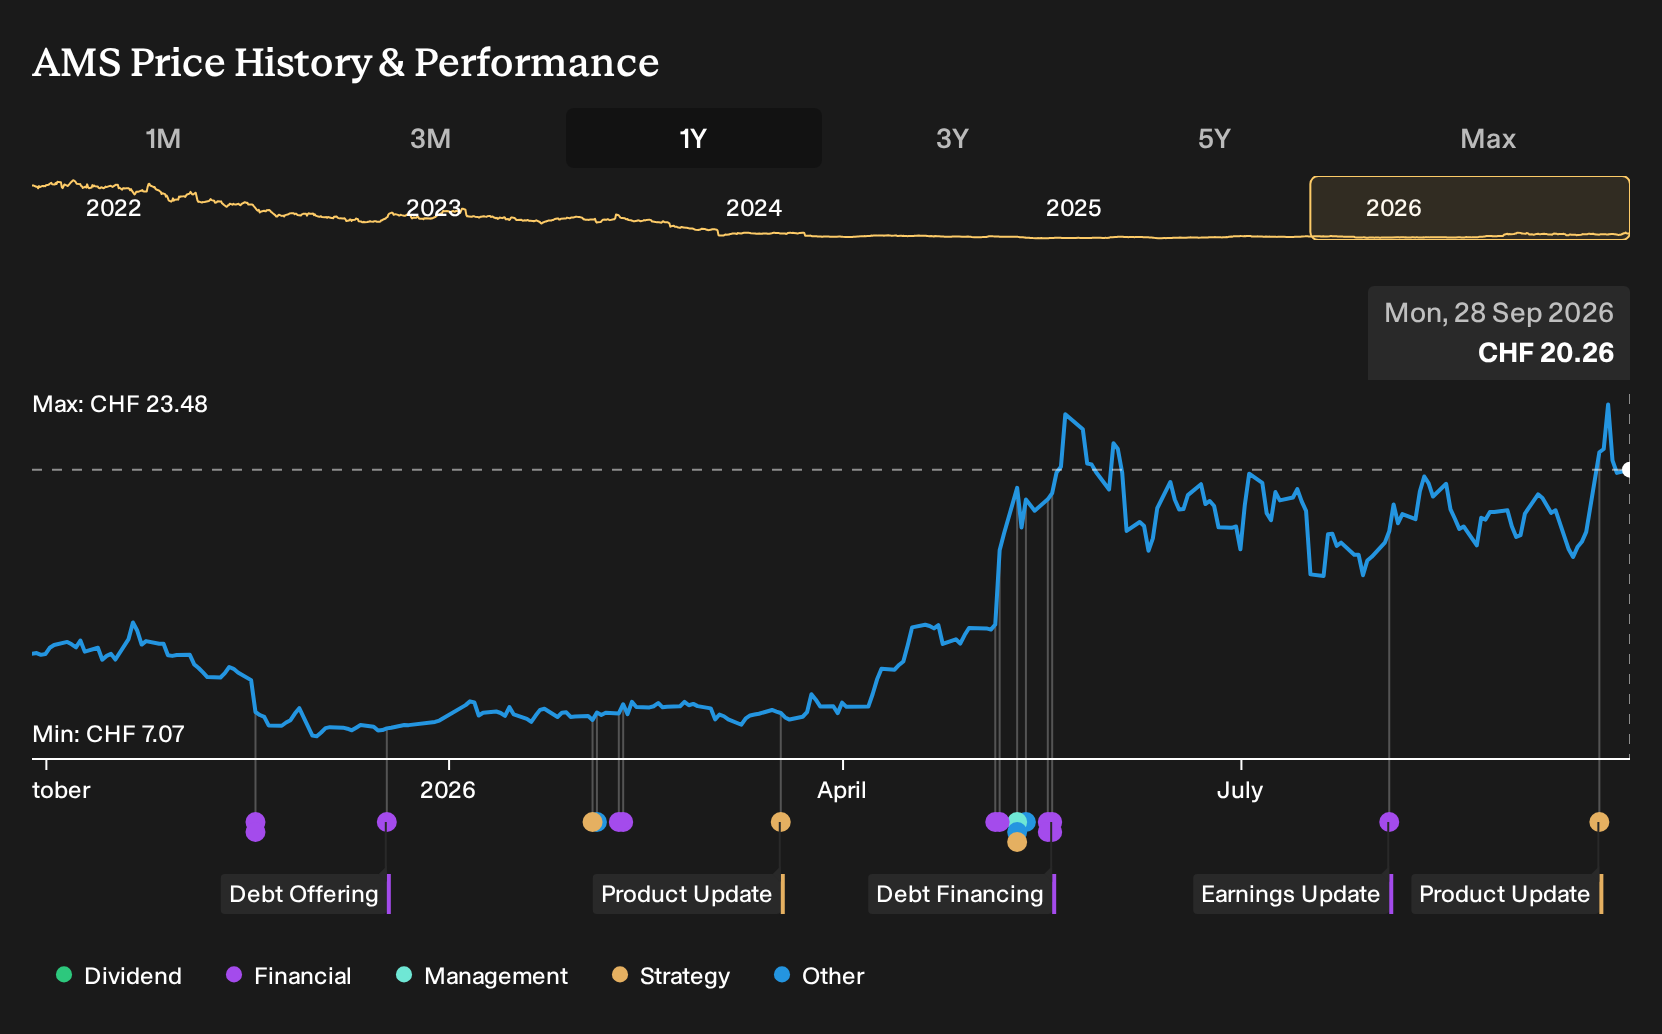Switch to the 1M time range
Image resolution: width=1662 pixels, height=1034 pixels.
click(163, 138)
